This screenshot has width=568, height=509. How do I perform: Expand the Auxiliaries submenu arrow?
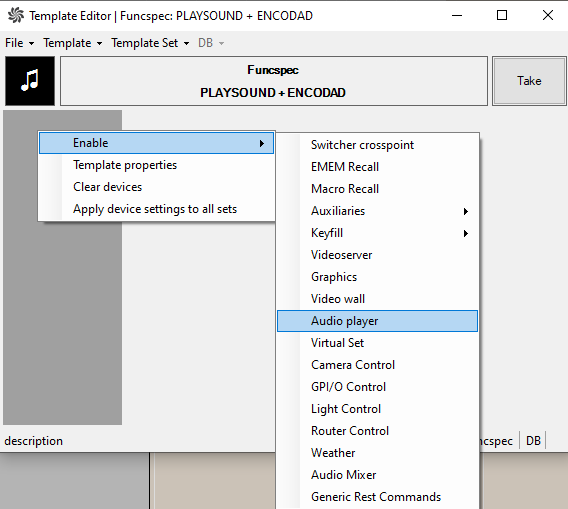[x=466, y=211]
